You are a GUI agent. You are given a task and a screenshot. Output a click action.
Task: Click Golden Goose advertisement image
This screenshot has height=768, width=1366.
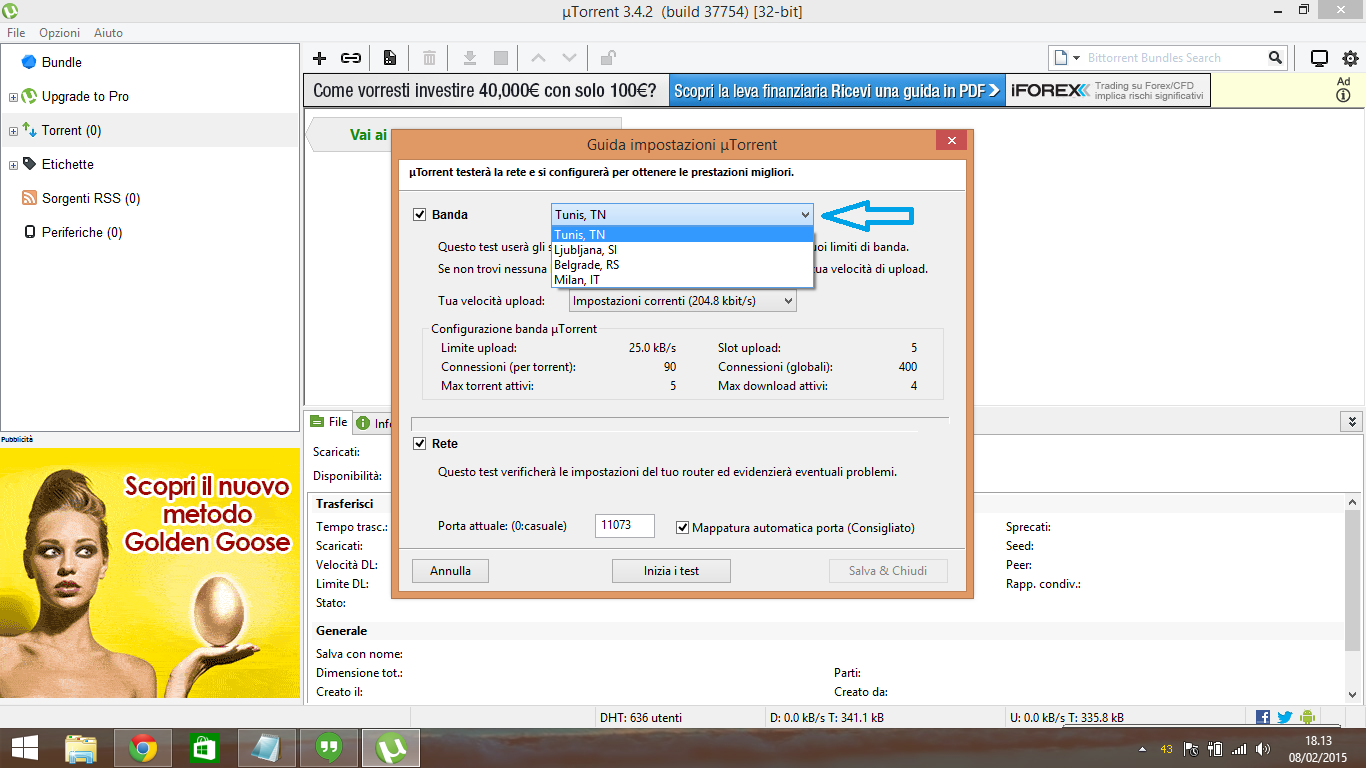(x=150, y=573)
